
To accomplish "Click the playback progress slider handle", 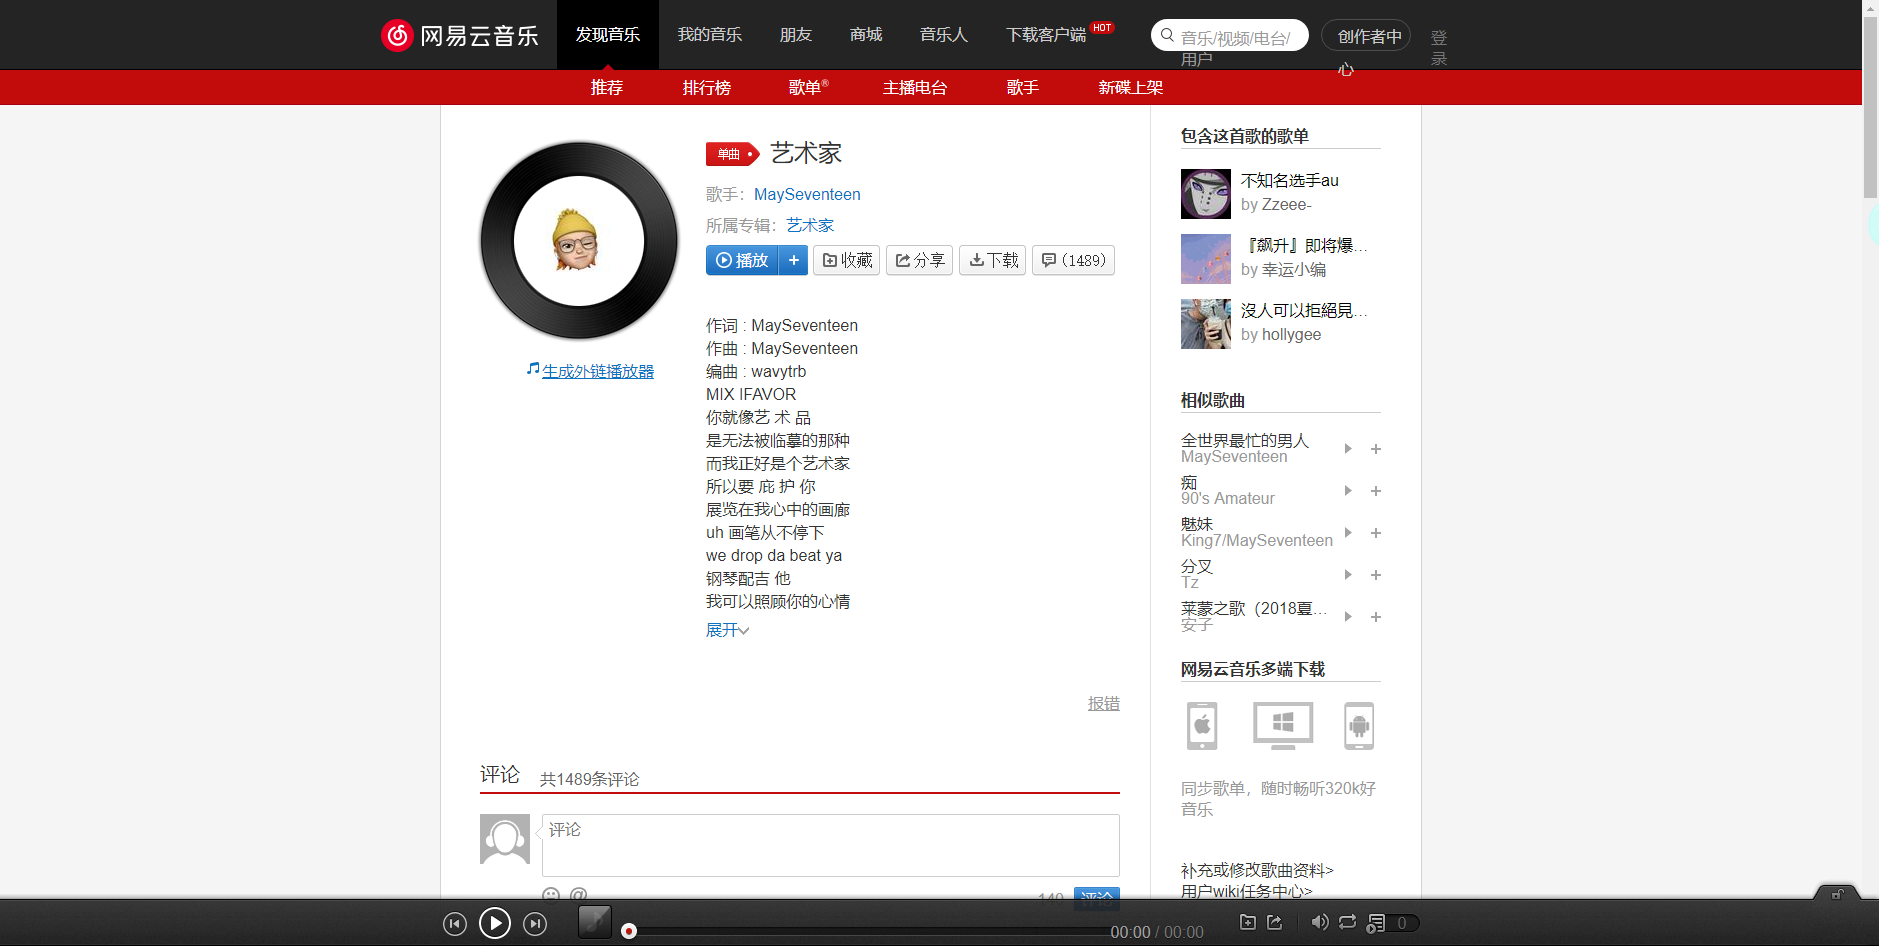I will coord(629,931).
